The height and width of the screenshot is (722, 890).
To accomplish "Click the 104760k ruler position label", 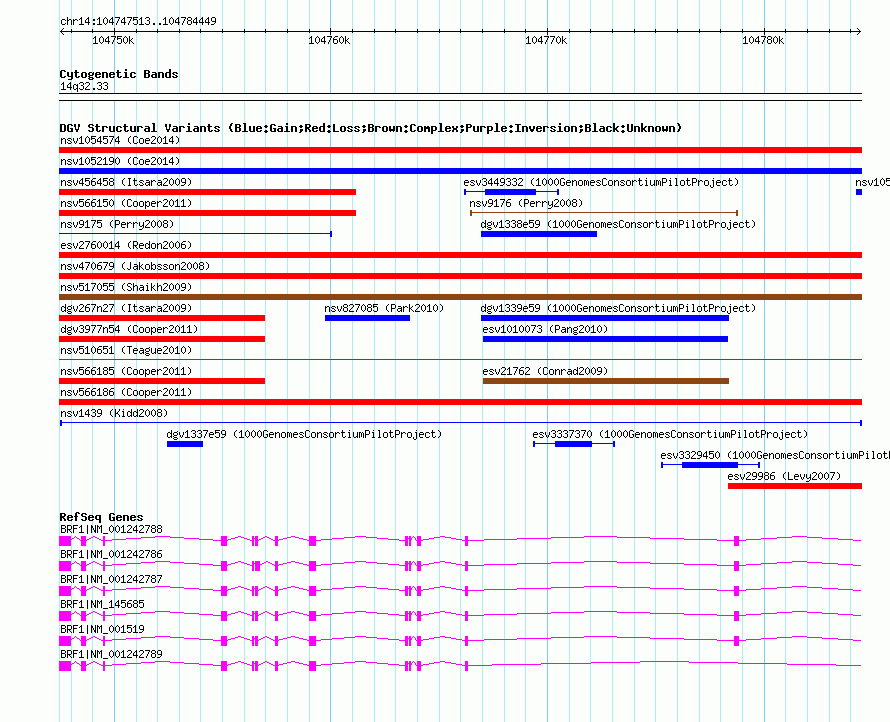I will (x=329, y=40).
